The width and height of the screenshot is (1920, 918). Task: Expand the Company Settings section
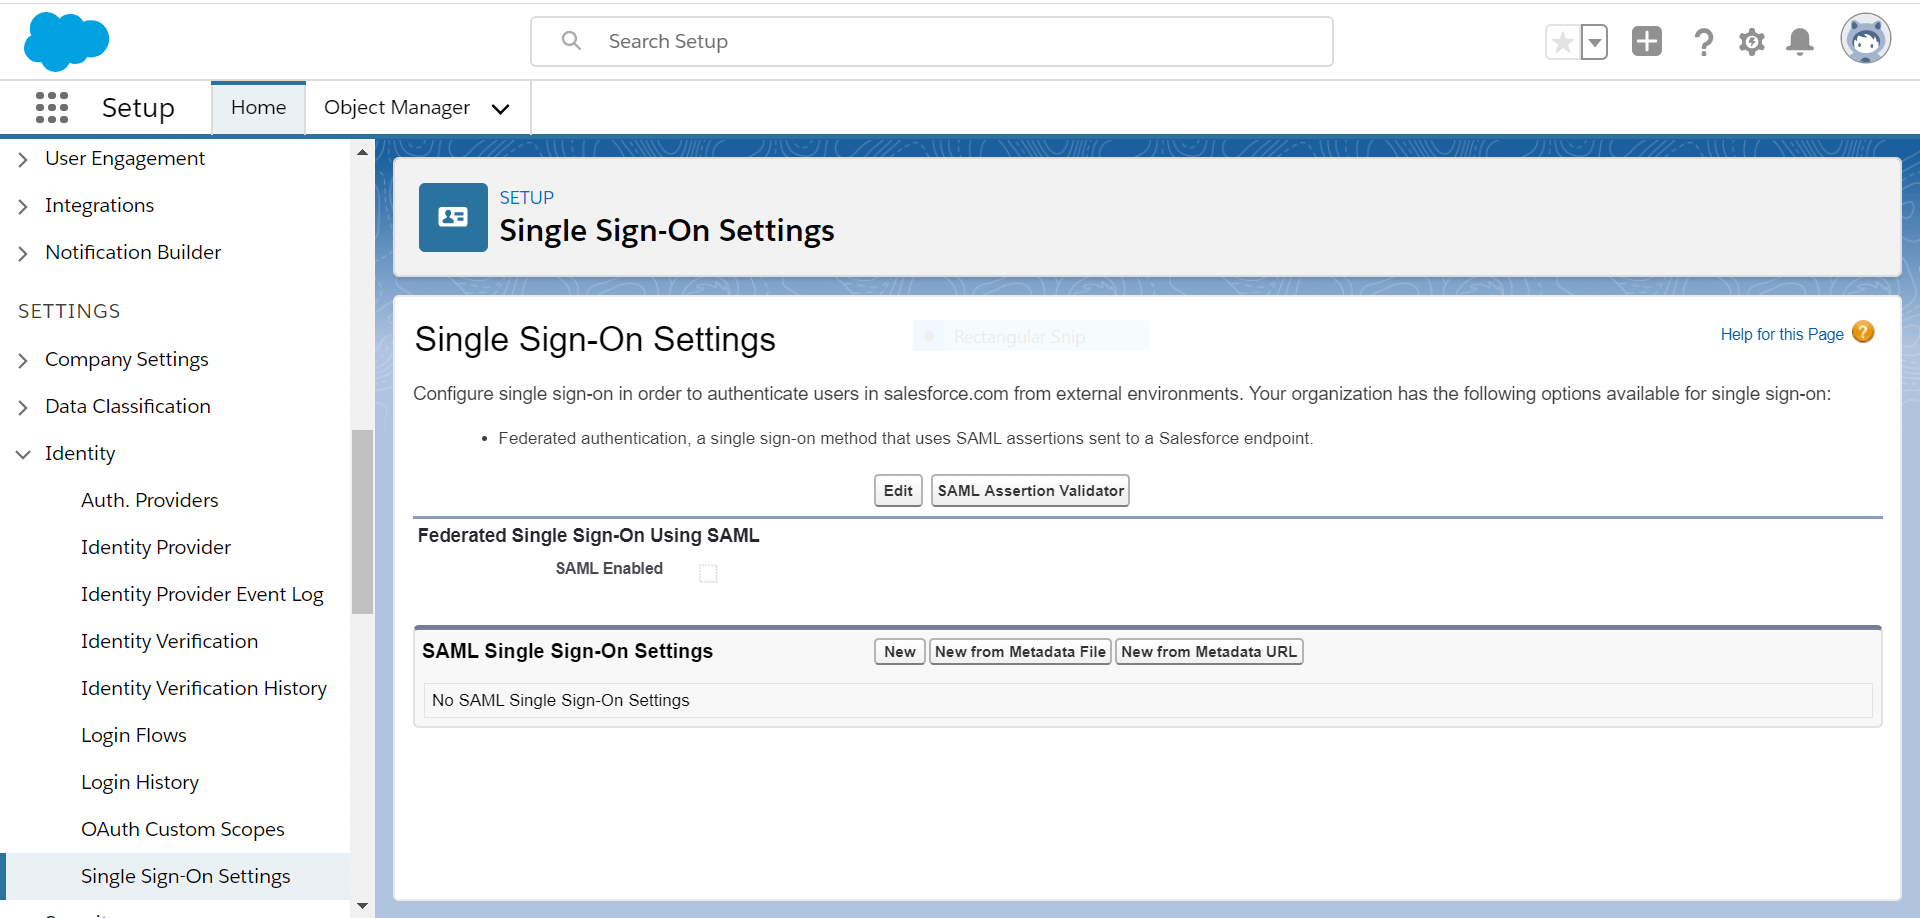click(x=23, y=360)
